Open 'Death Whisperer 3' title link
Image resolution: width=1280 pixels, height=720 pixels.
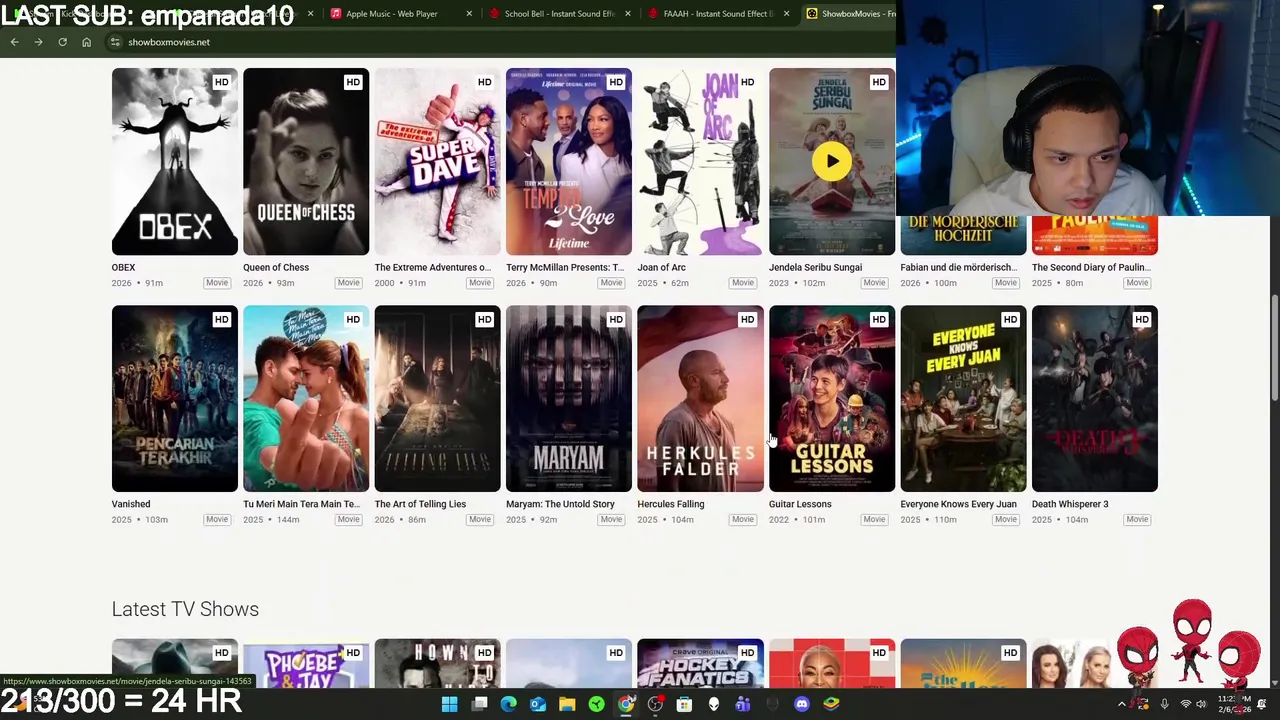[x=1070, y=504]
